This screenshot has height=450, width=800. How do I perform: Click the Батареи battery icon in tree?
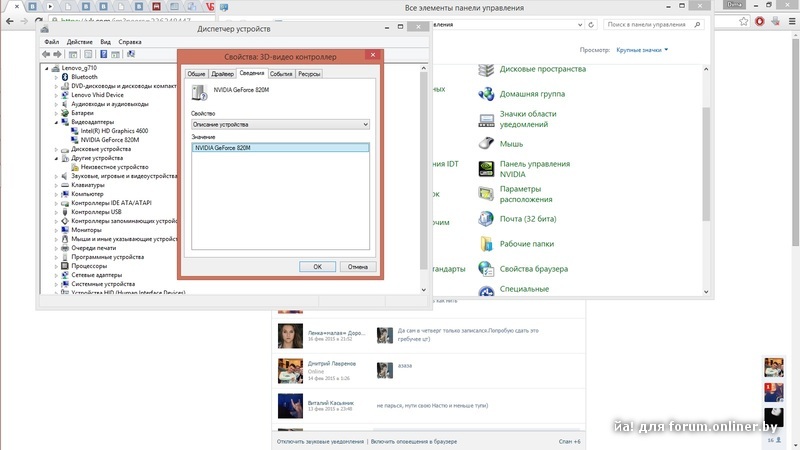[65, 113]
